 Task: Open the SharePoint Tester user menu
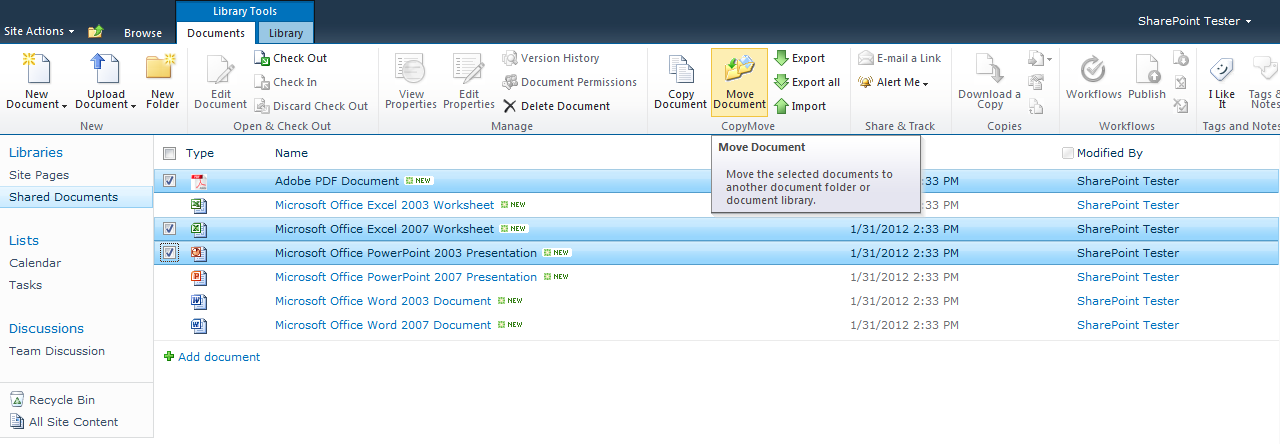tap(1194, 21)
